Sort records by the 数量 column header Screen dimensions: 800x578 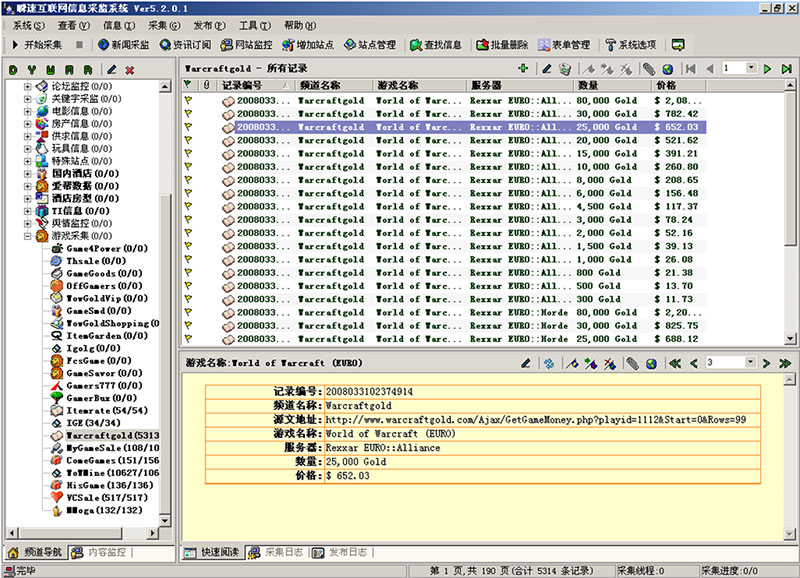pos(612,85)
